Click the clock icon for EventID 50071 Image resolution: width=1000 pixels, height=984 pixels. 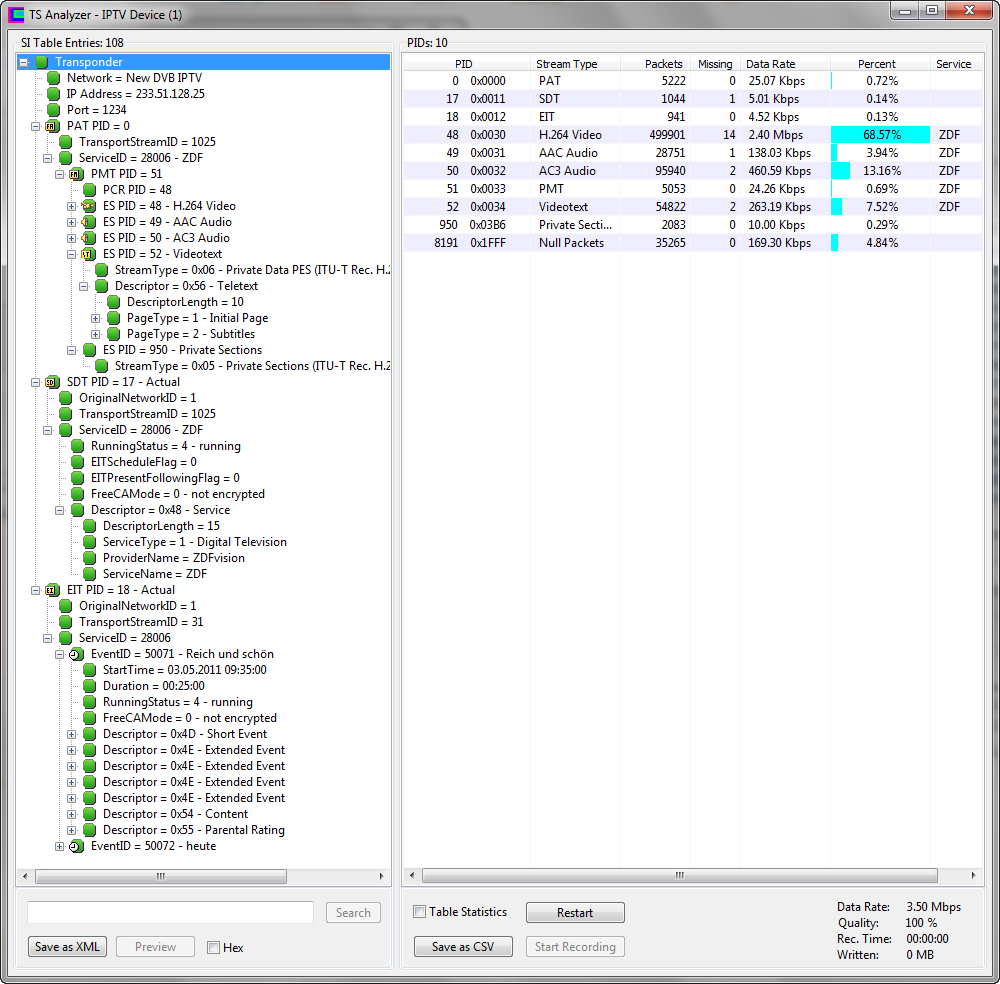[76, 654]
